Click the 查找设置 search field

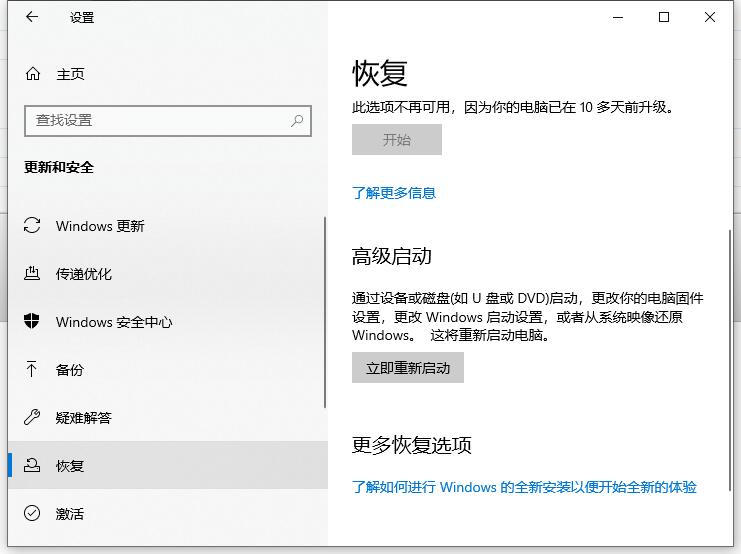click(x=168, y=121)
